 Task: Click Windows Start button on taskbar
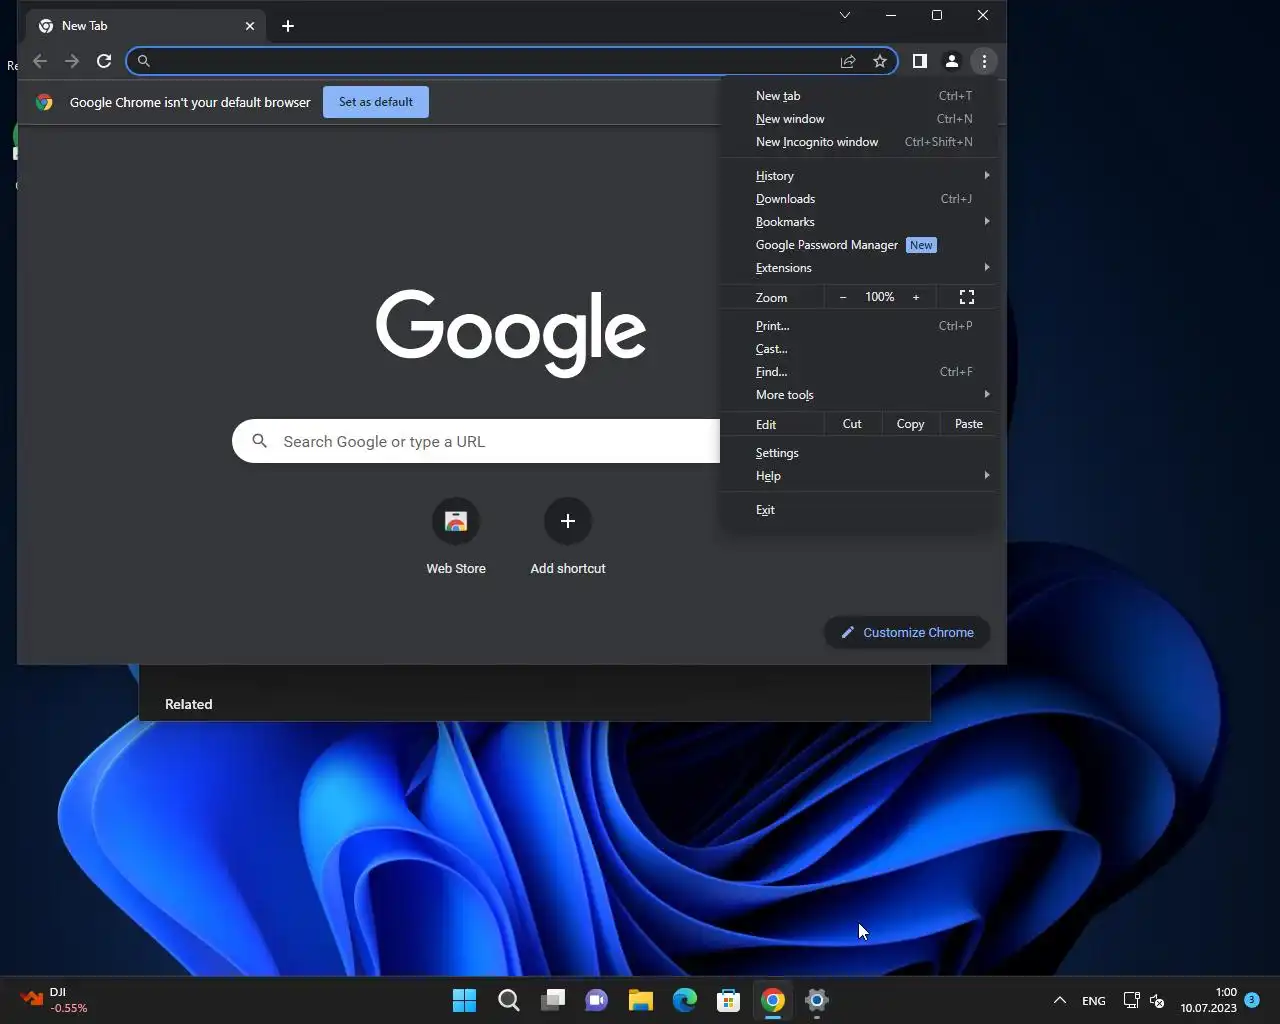pyautogui.click(x=465, y=1000)
